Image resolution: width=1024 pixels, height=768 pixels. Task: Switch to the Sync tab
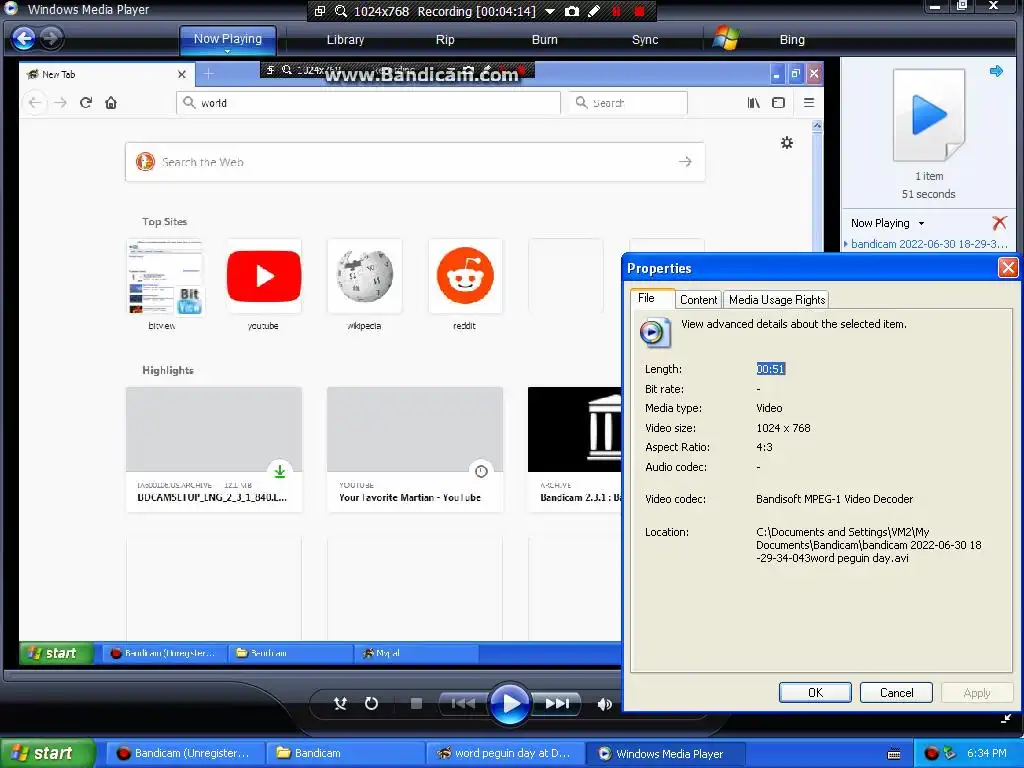point(645,40)
